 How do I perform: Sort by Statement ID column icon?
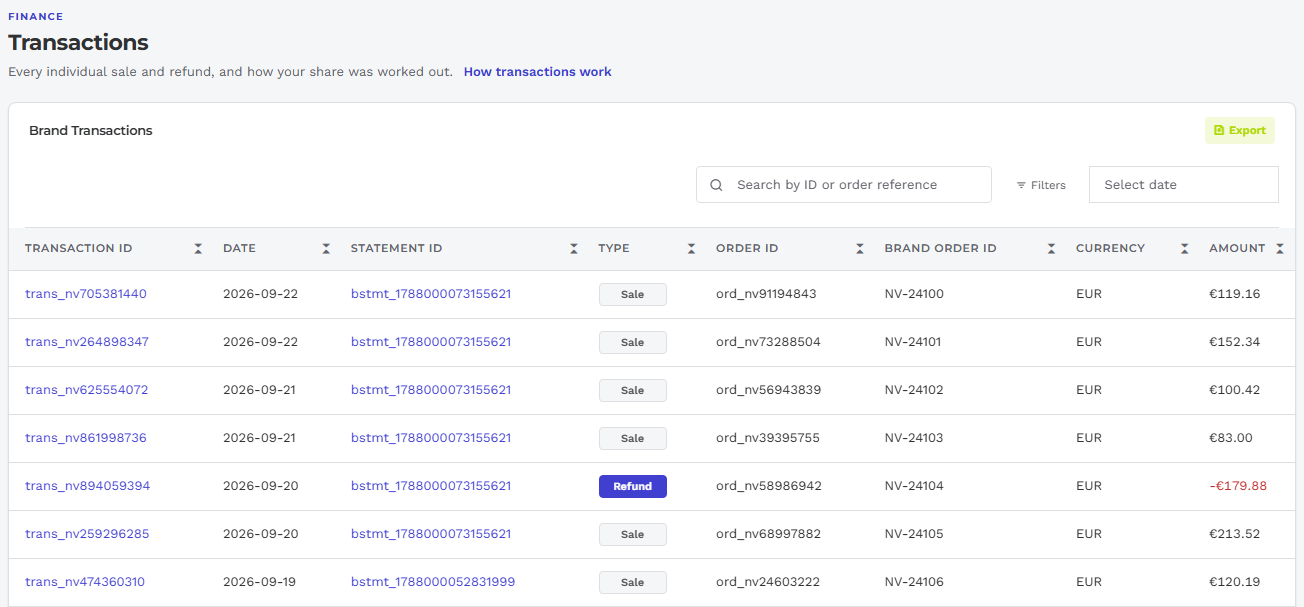pyautogui.click(x=574, y=248)
